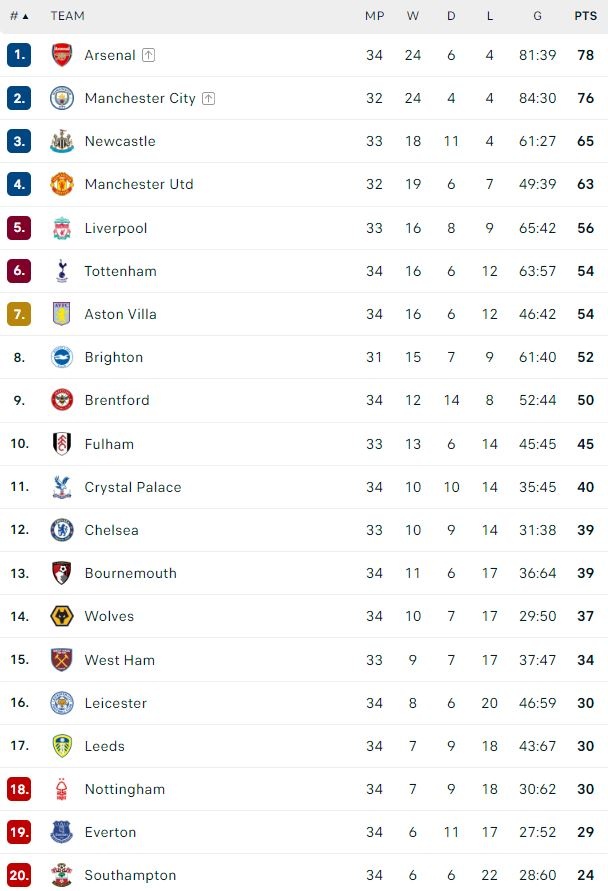
Task: Select the Brighton club badge
Action: (x=62, y=357)
